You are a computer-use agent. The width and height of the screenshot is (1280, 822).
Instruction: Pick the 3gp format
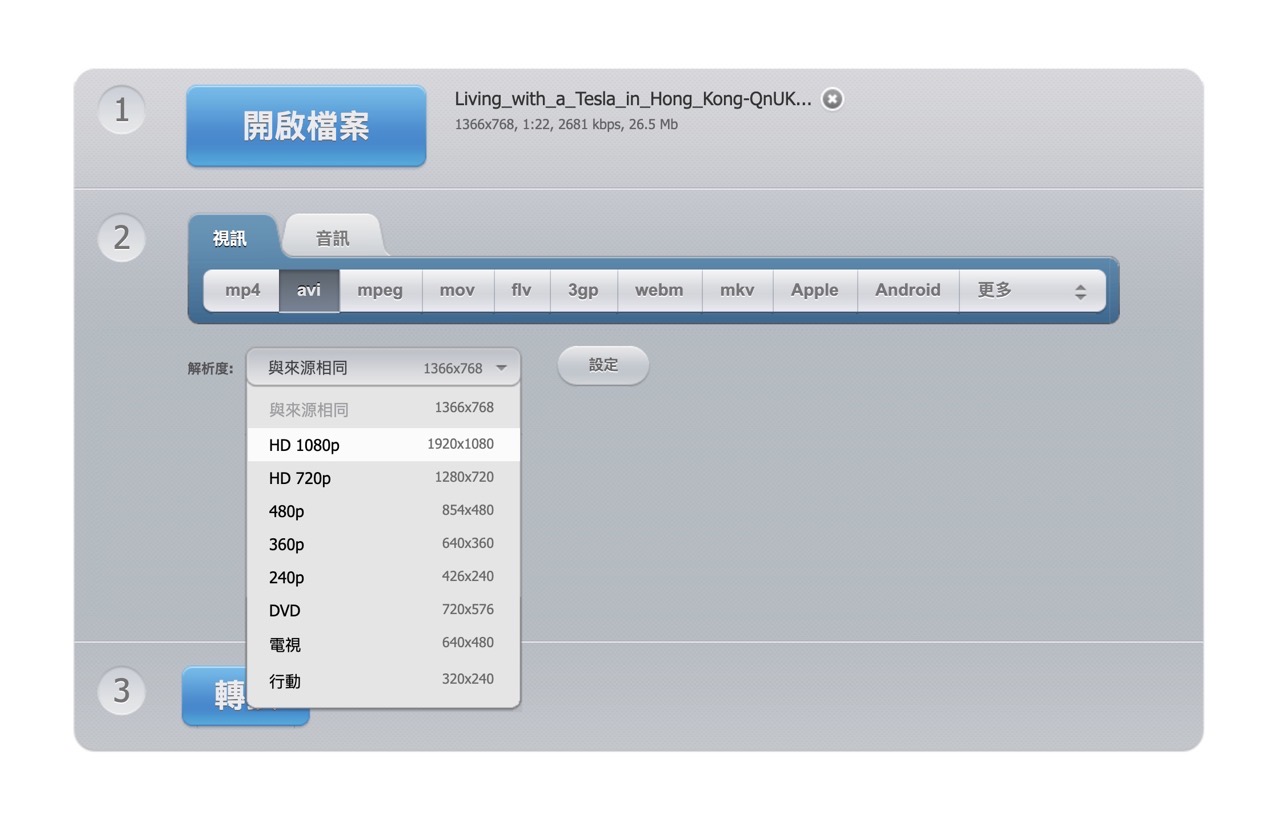pos(583,290)
